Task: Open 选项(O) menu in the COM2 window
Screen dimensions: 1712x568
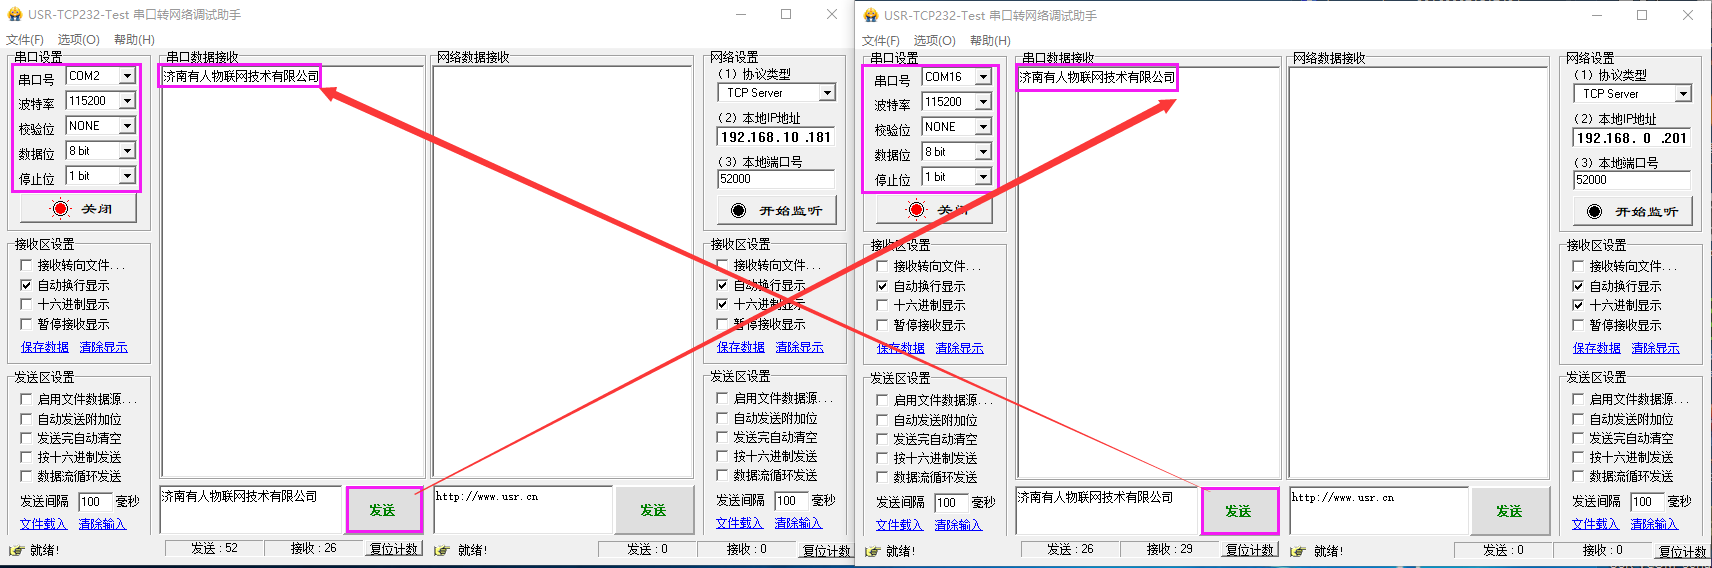Action: (78, 40)
